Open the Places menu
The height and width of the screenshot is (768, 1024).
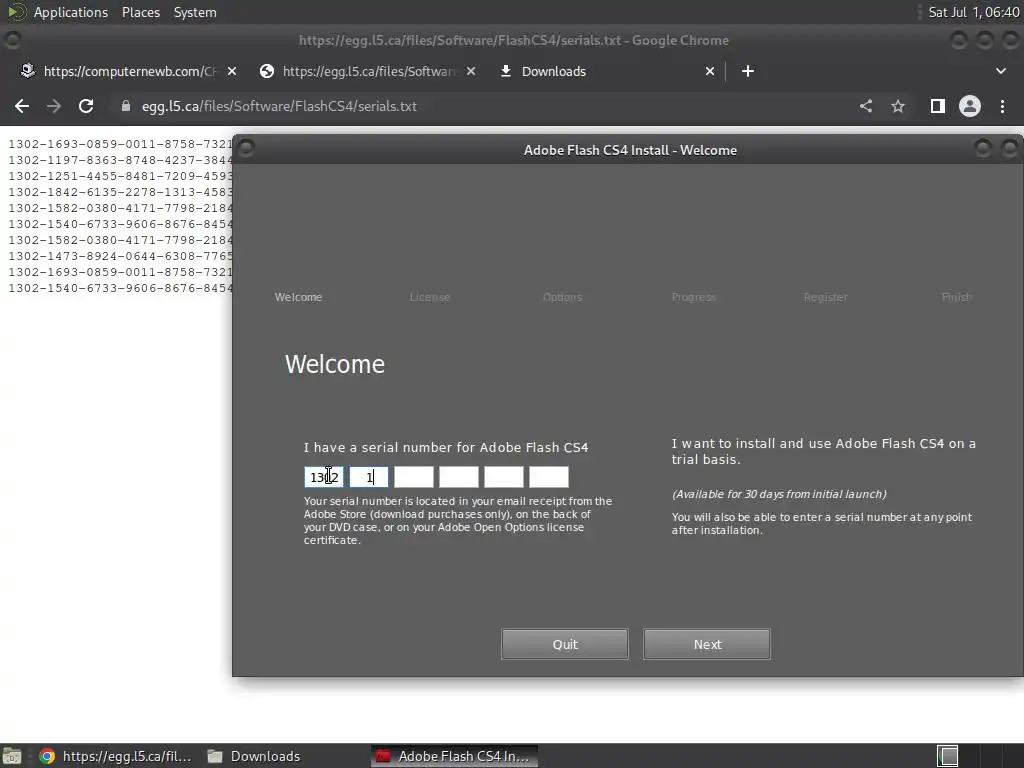(141, 12)
